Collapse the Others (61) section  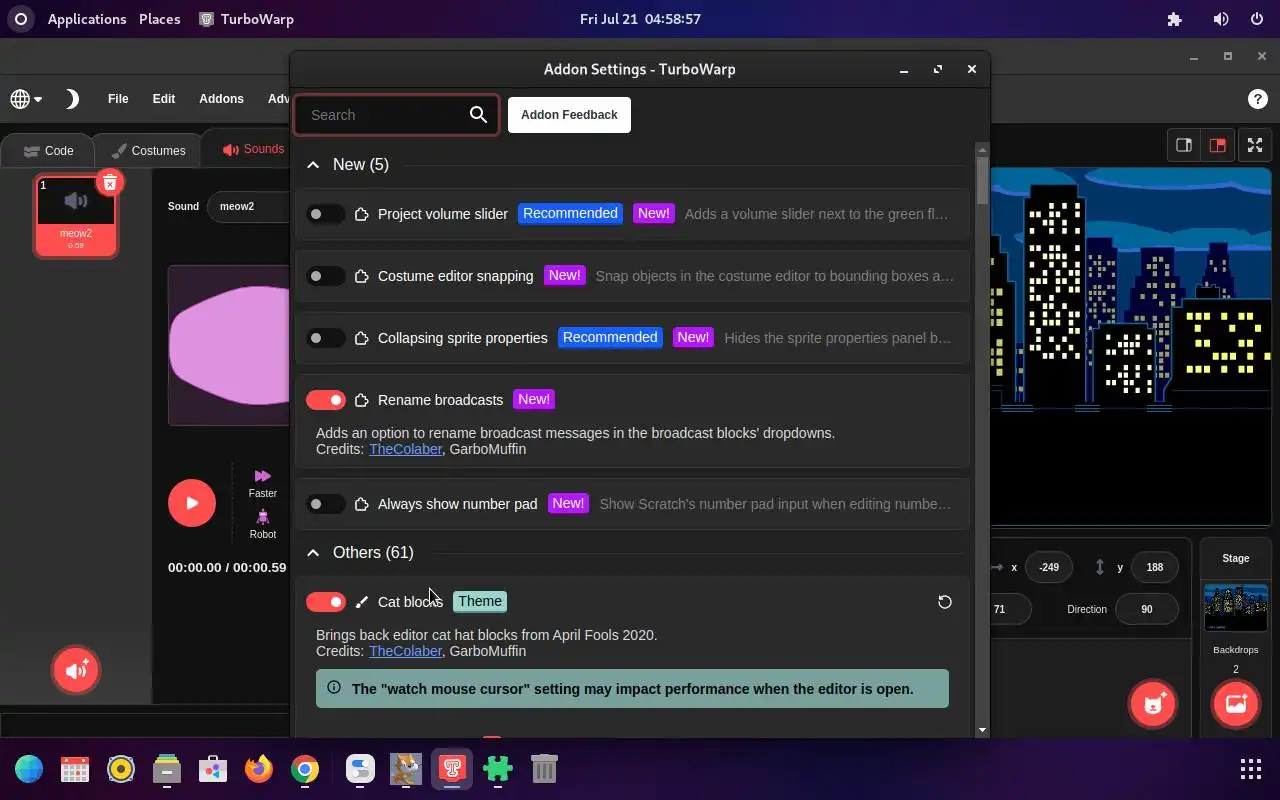(x=313, y=553)
